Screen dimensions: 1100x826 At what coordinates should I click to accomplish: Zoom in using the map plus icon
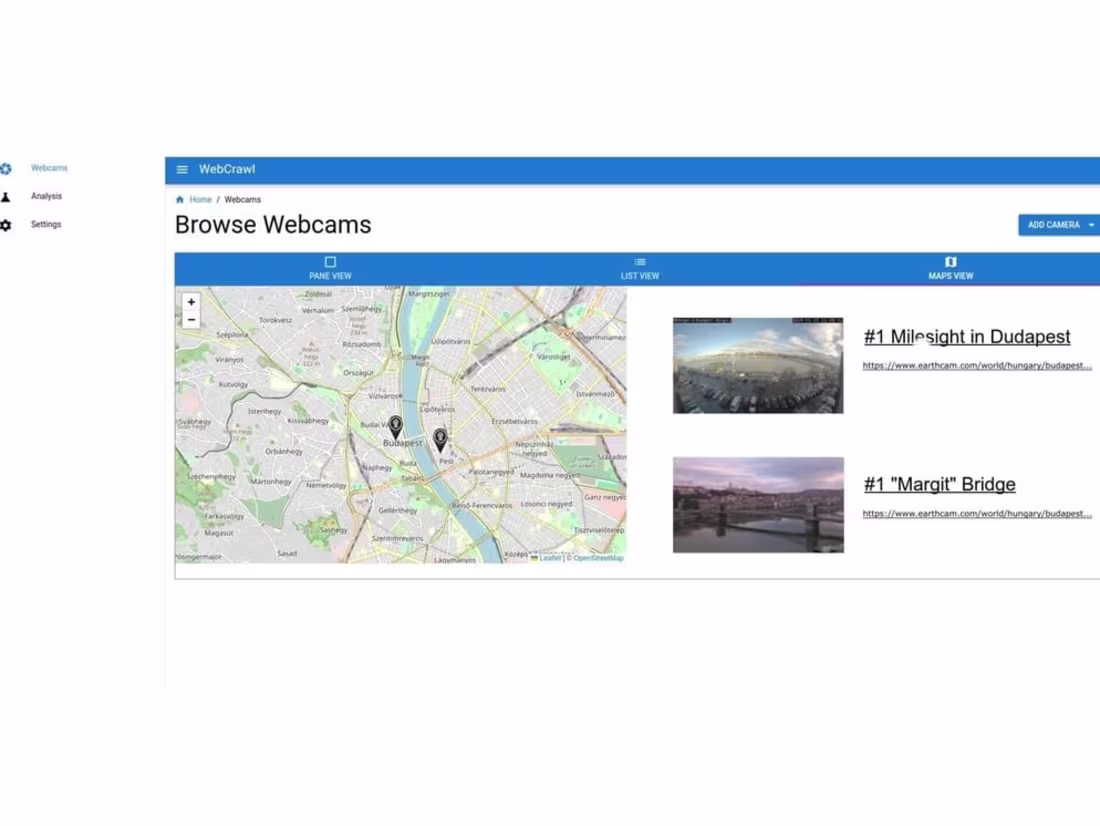click(x=191, y=301)
